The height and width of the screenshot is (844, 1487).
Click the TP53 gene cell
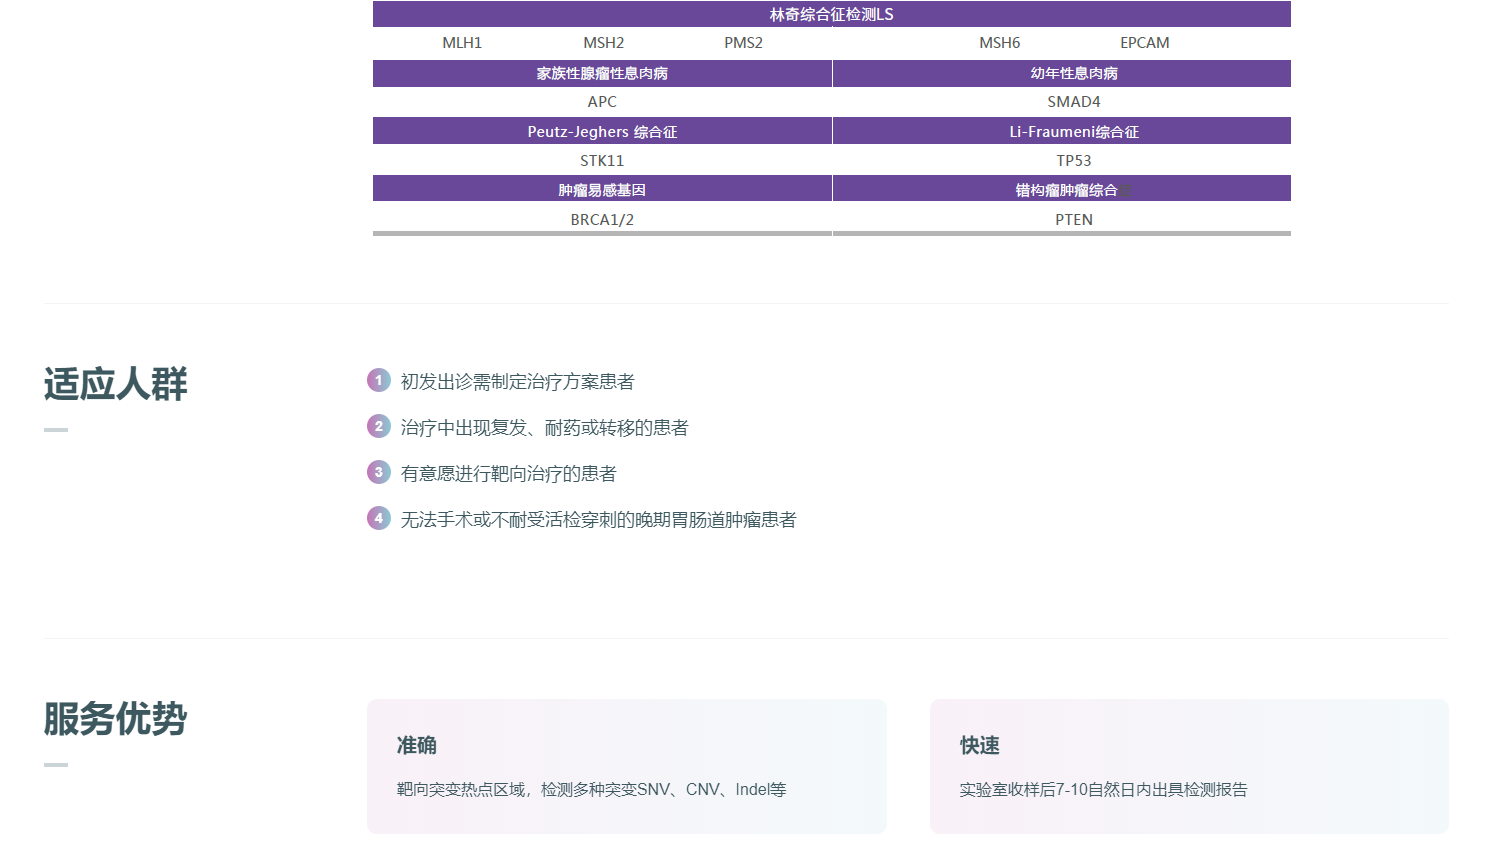click(x=1073, y=161)
